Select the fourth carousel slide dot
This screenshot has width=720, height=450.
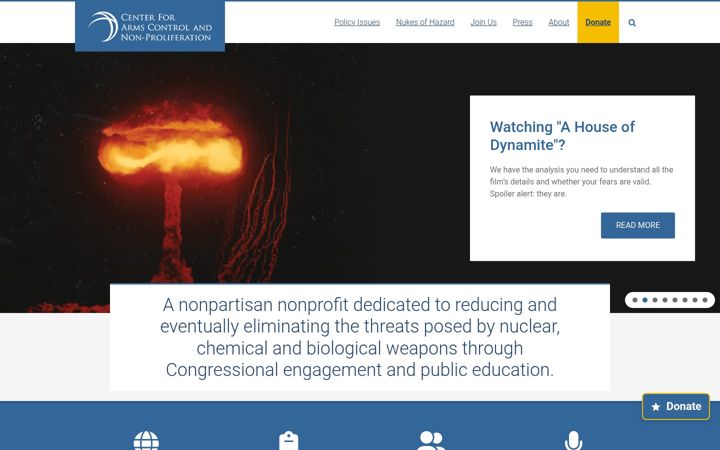[x=665, y=300]
